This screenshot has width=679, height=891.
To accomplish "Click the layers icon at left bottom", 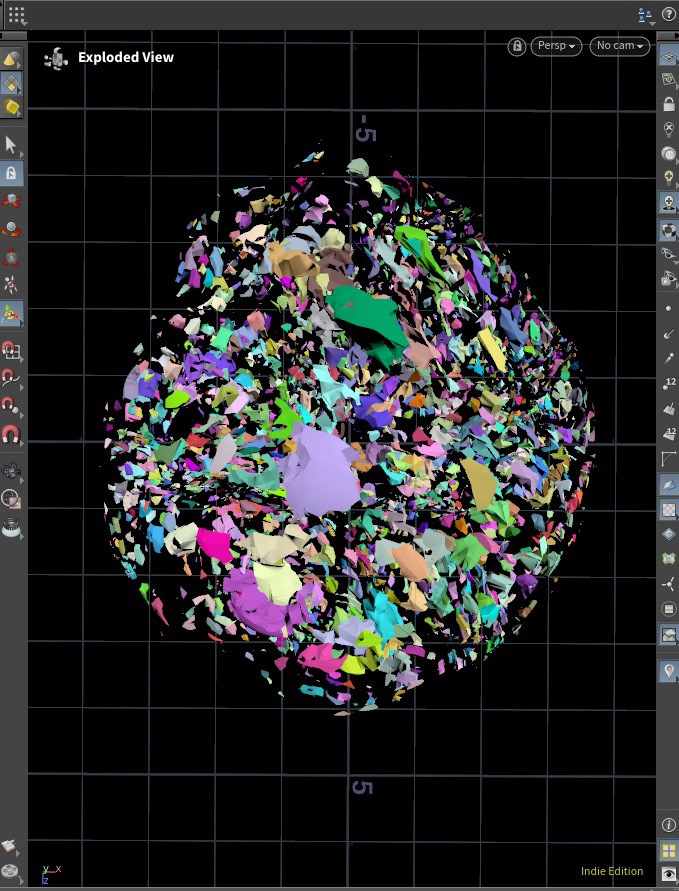I will coord(10,846).
